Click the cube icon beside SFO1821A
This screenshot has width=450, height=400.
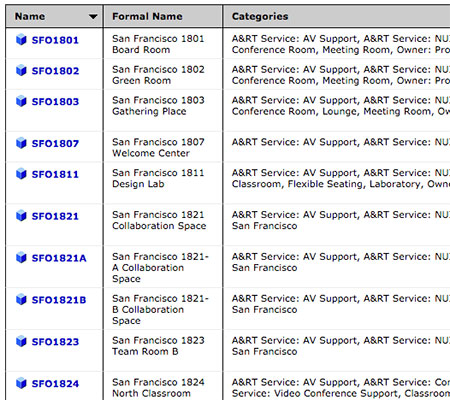[21, 258]
